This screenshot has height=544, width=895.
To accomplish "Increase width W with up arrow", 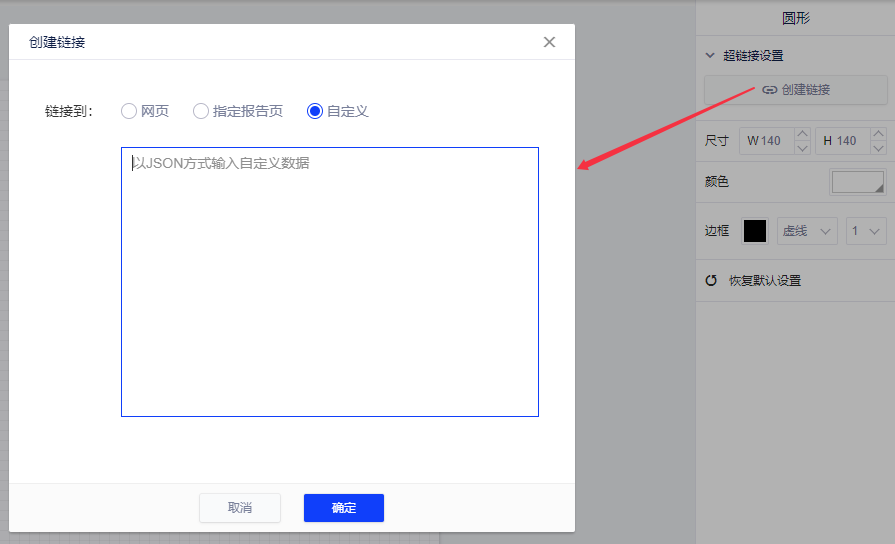I will pyautogui.click(x=801, y=134).
